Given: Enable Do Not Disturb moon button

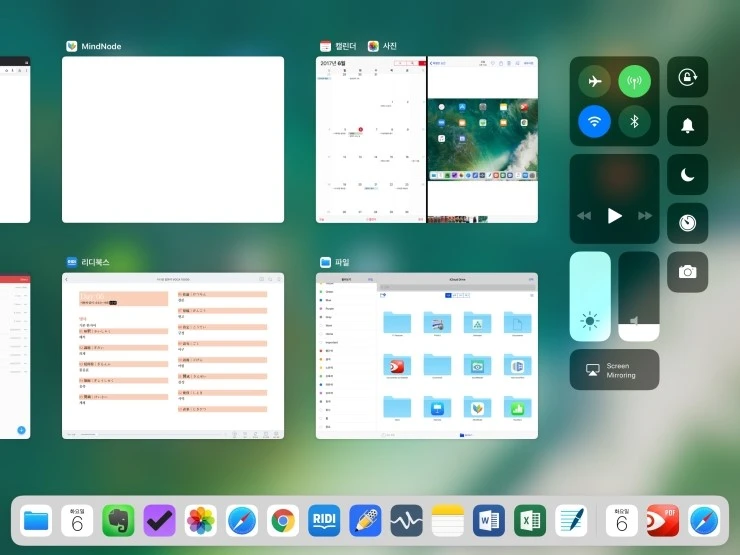Looking at the screenshot, I should pos(687,175).
